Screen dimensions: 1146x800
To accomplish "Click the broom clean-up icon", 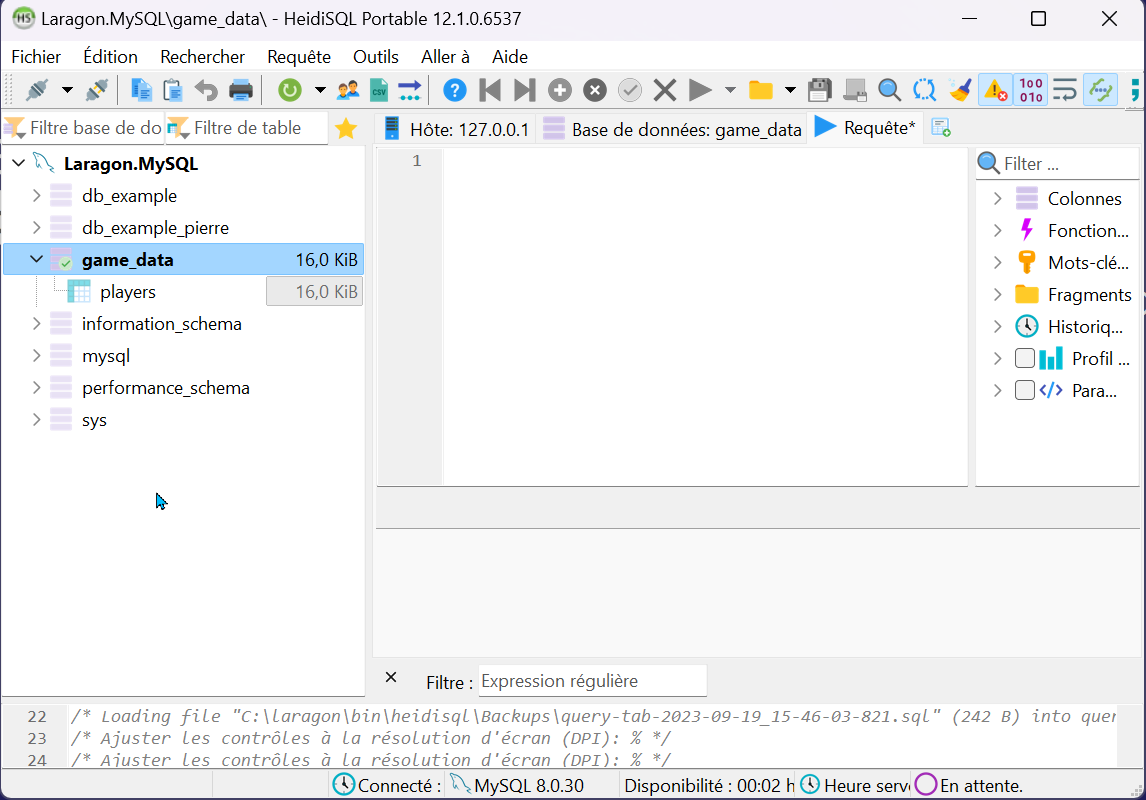I will click(x=960, y=91).
